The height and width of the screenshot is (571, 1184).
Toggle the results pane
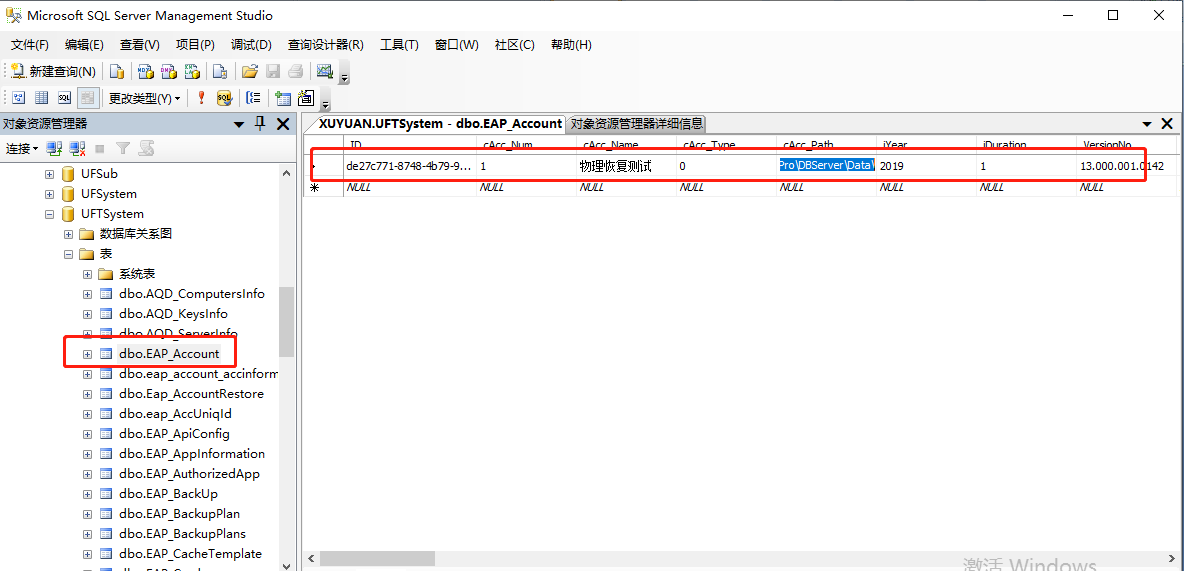(x=88, y=97)
